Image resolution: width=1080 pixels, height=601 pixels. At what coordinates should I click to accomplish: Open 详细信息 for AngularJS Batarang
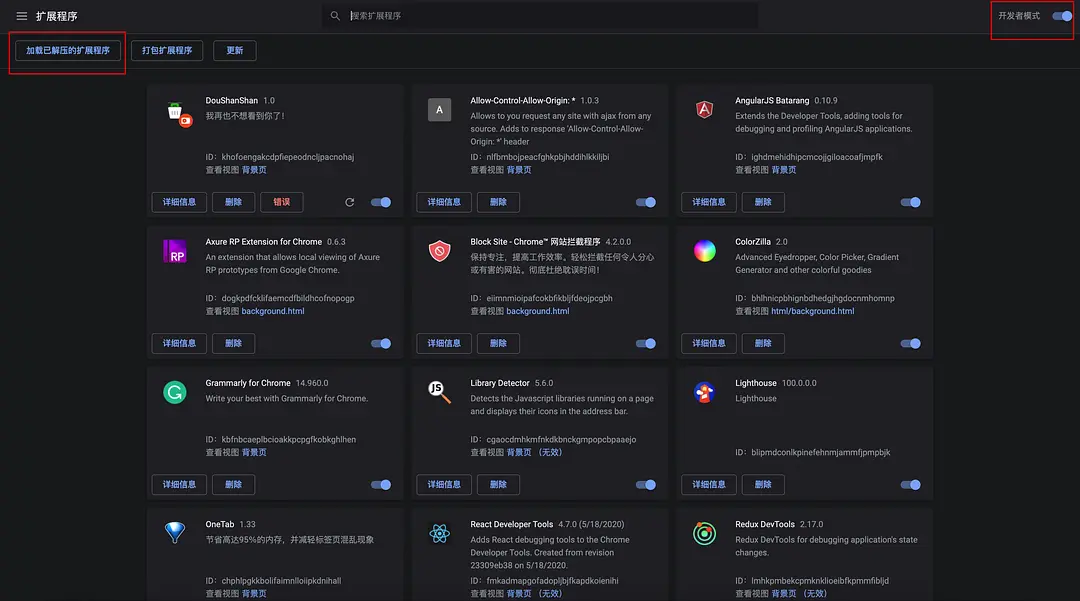pyautogui.click(x=709, y=202)
